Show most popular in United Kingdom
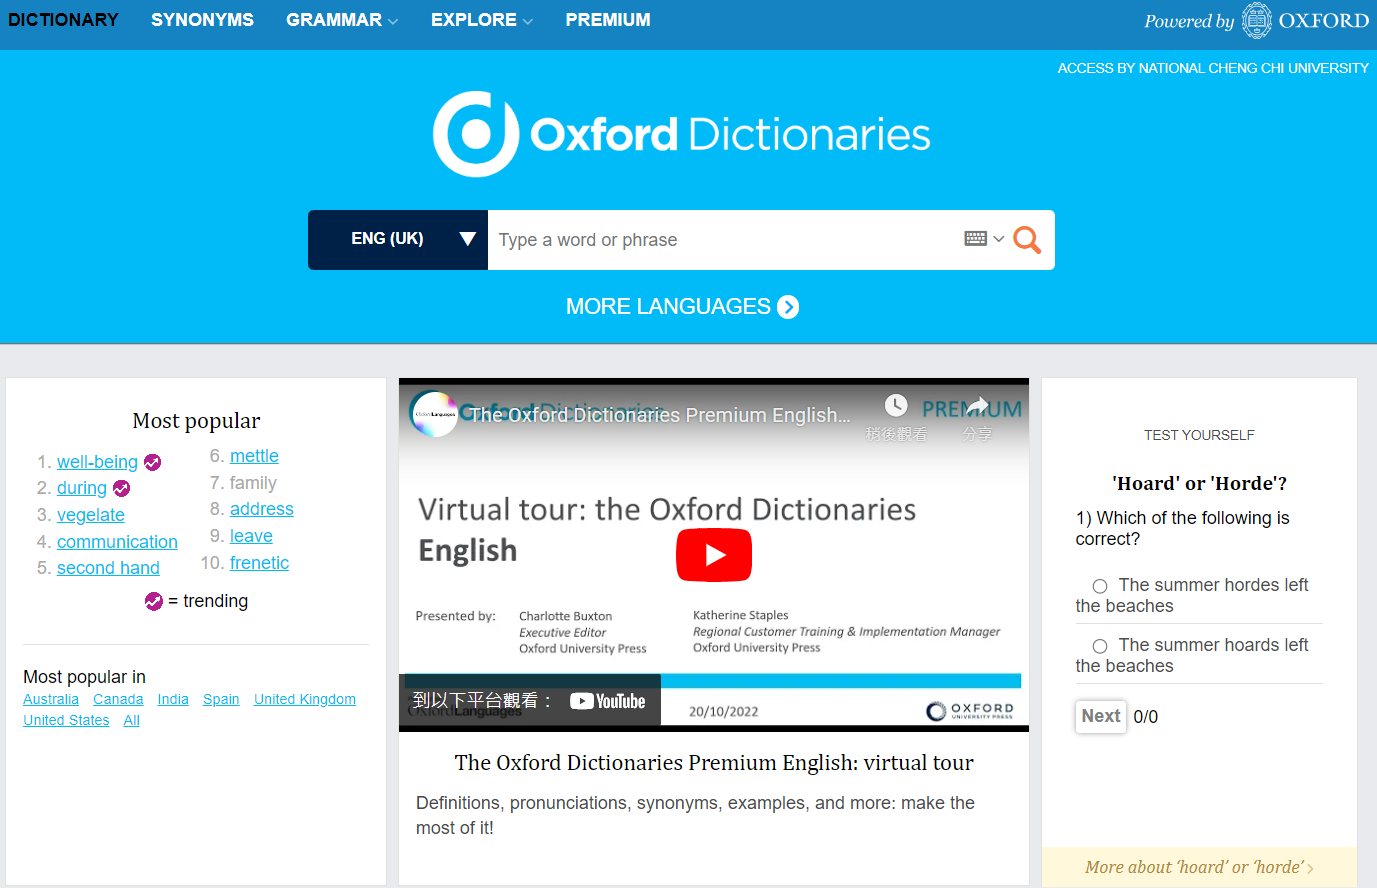1377x888 pixels. point(305,699)
